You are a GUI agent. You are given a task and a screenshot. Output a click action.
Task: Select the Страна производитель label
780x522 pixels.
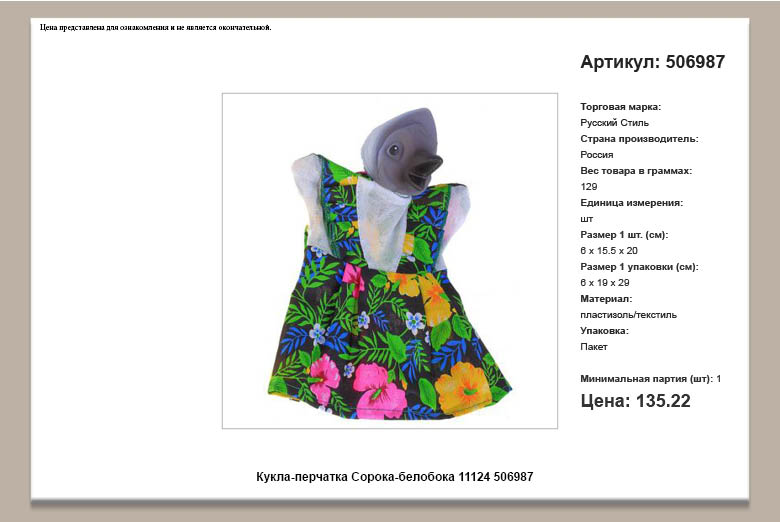coord(639,139)
